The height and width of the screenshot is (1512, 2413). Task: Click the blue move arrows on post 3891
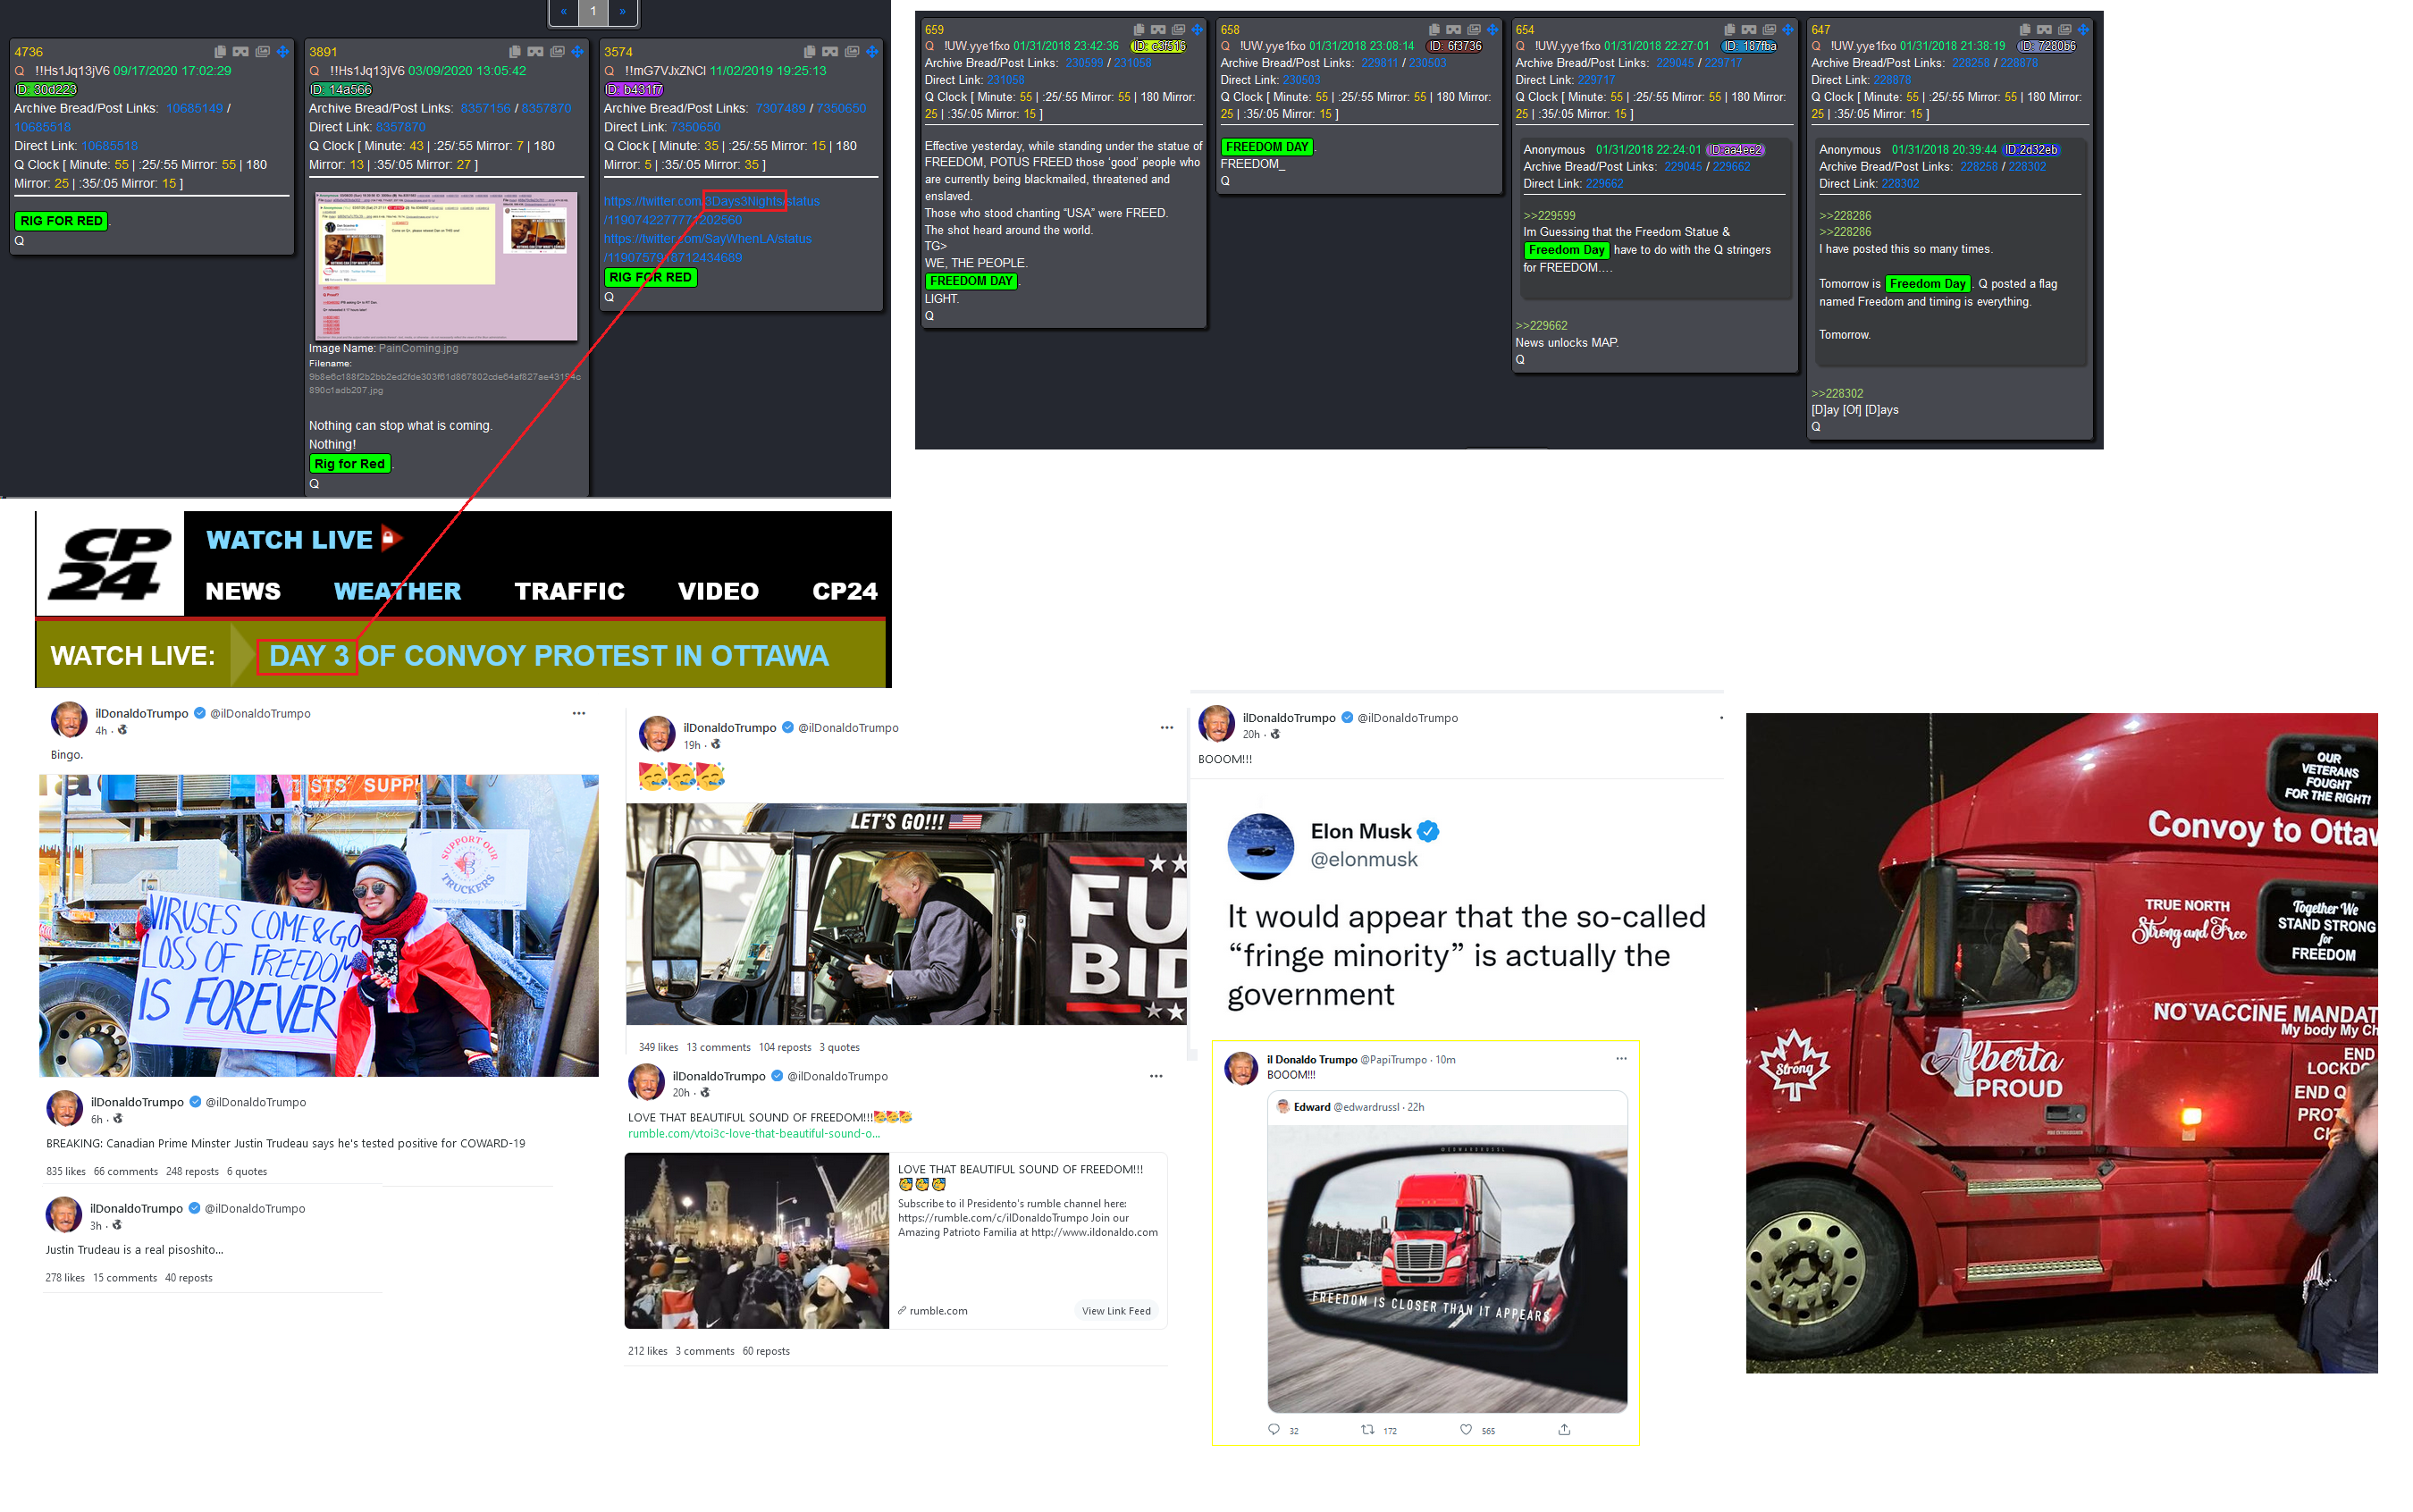click(578, 52)
